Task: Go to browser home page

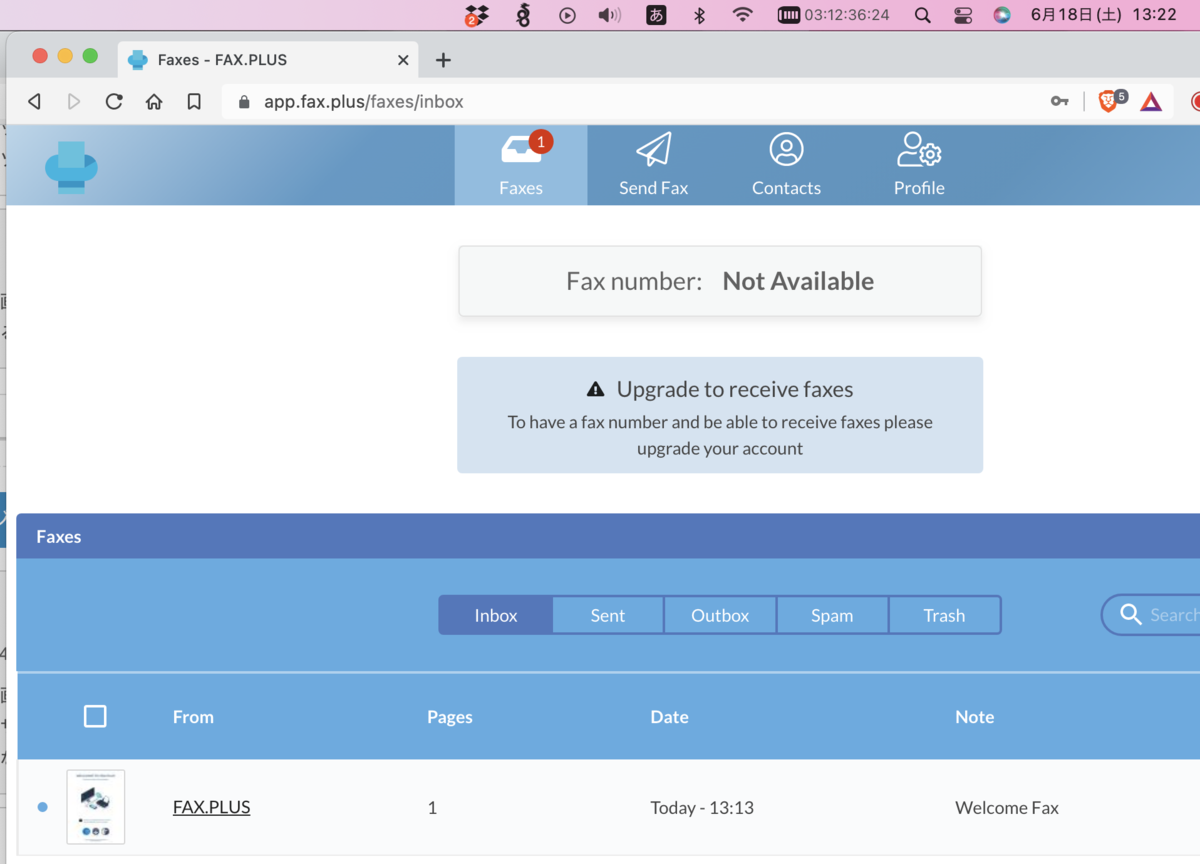Action: (x=154, y=101)
